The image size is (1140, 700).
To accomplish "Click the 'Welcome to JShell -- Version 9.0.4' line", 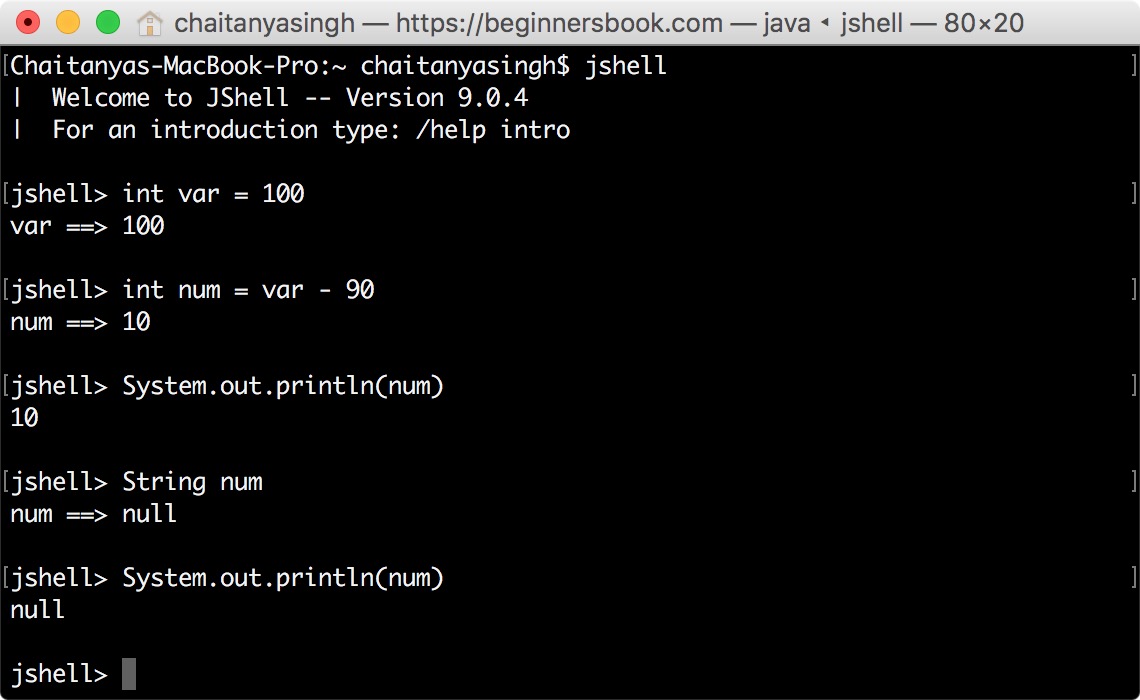I will click(289, 98).
